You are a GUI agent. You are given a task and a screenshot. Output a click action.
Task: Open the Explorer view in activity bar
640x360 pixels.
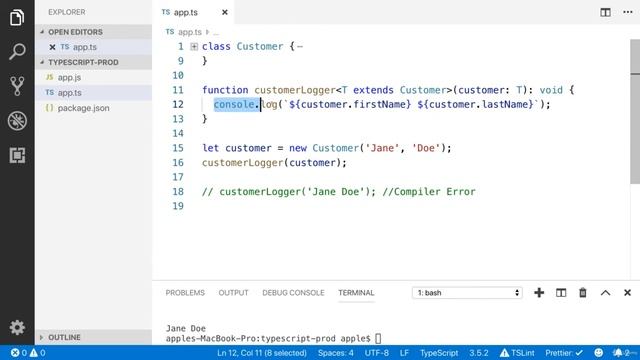17,18
